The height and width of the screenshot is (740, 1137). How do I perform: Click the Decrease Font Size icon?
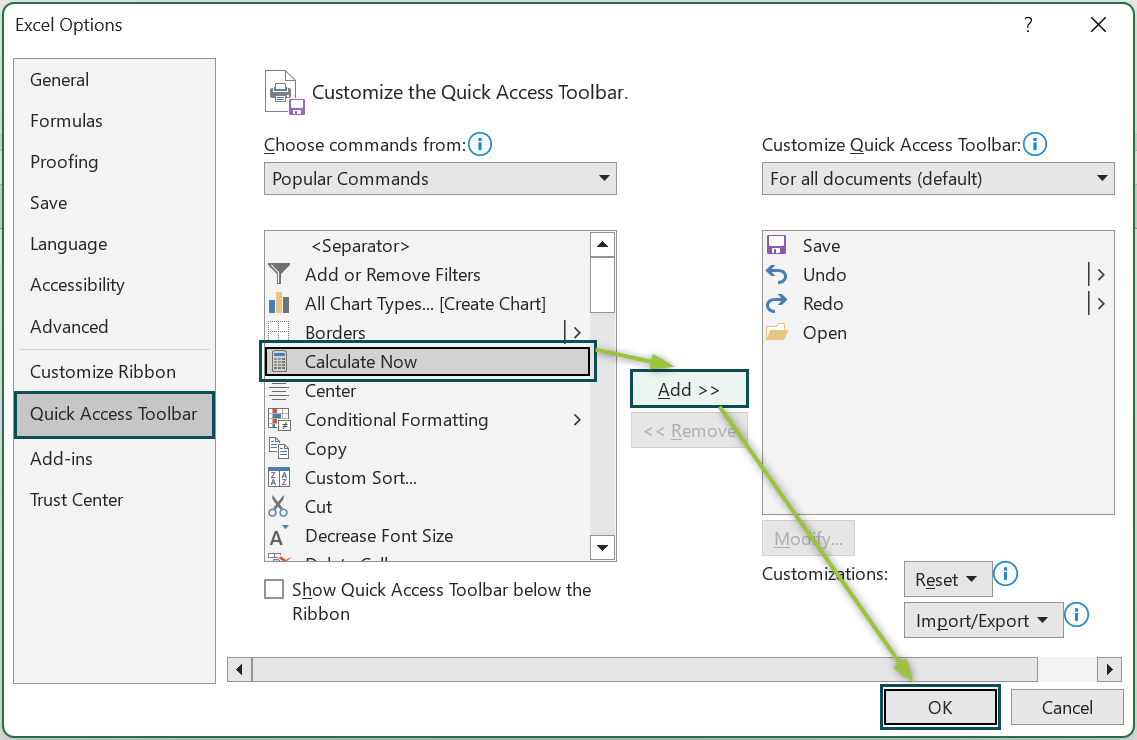[x=278, y=535]
